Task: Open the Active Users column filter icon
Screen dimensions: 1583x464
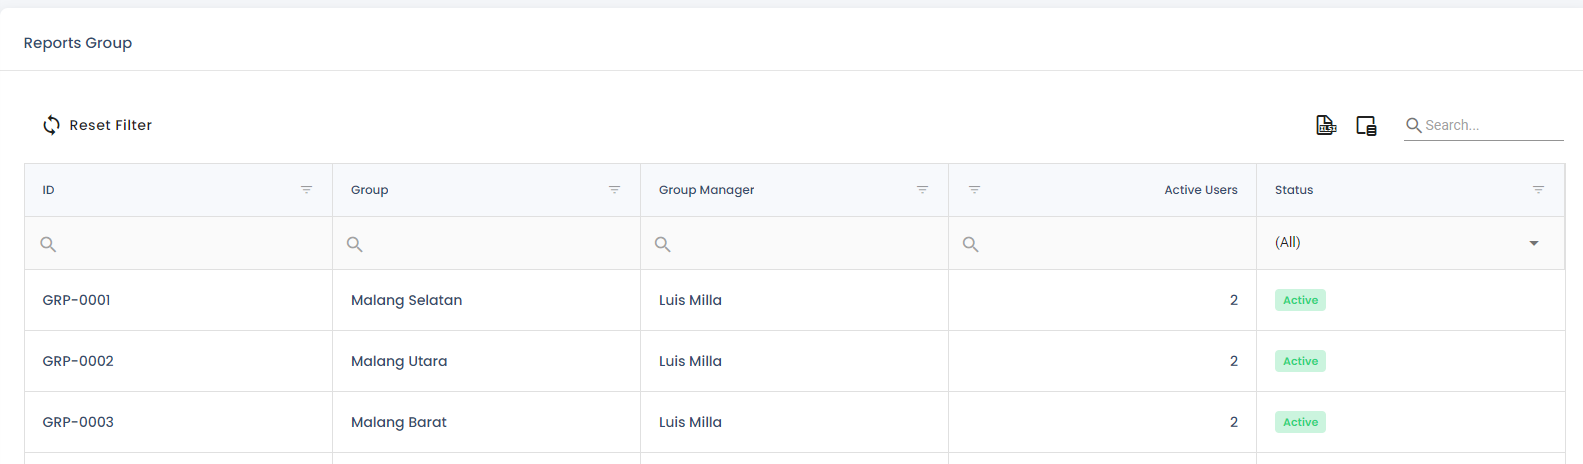Action: coord(975,190)
